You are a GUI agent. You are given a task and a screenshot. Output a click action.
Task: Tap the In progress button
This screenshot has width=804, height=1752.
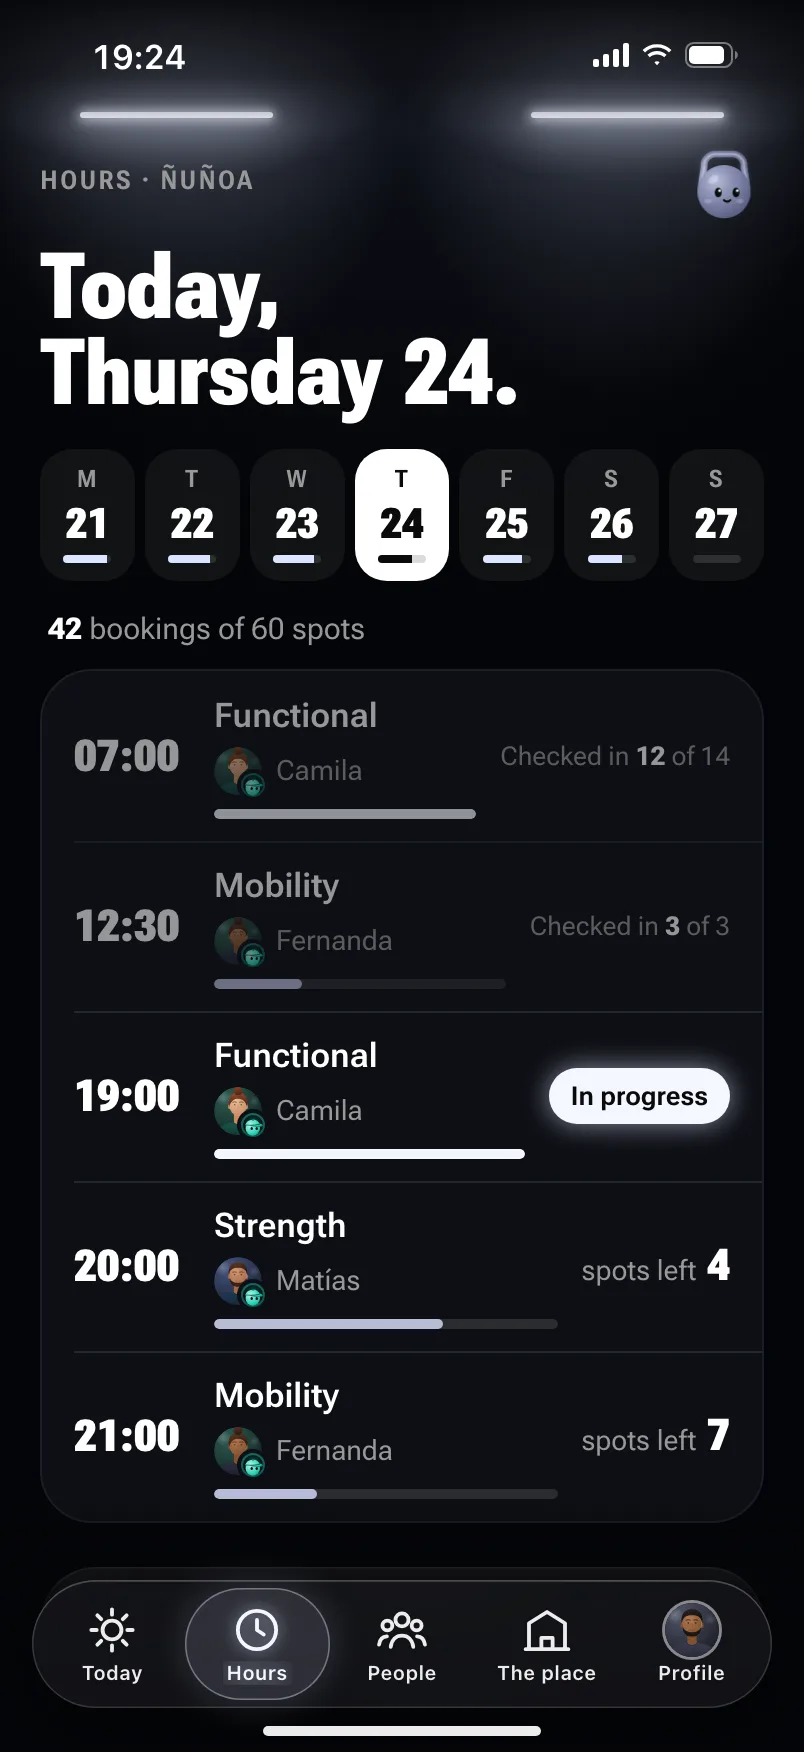639,1096
